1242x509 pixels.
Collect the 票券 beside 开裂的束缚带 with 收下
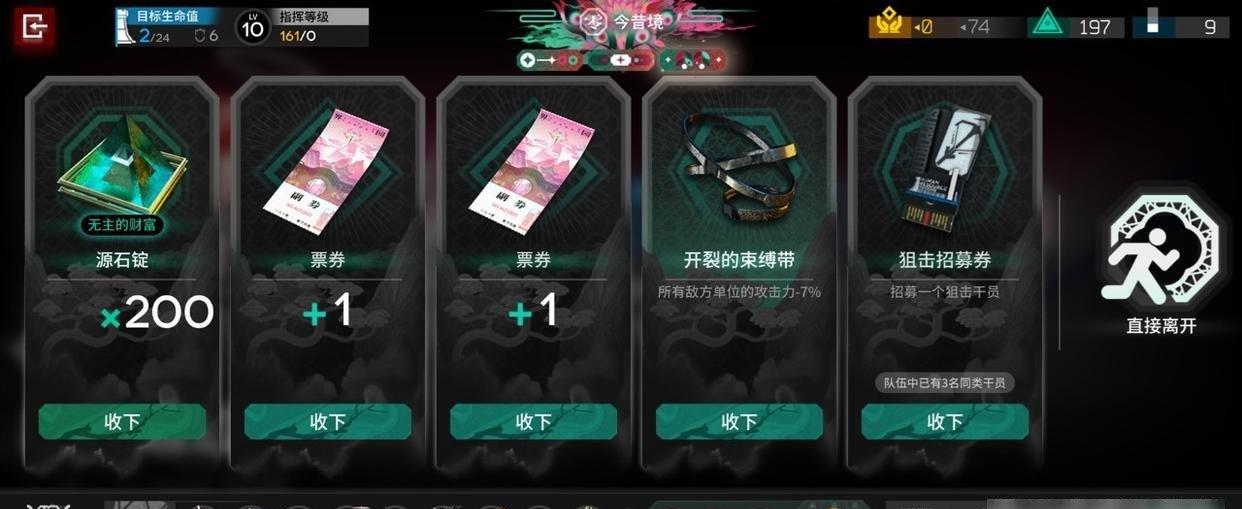pos(533,422)
